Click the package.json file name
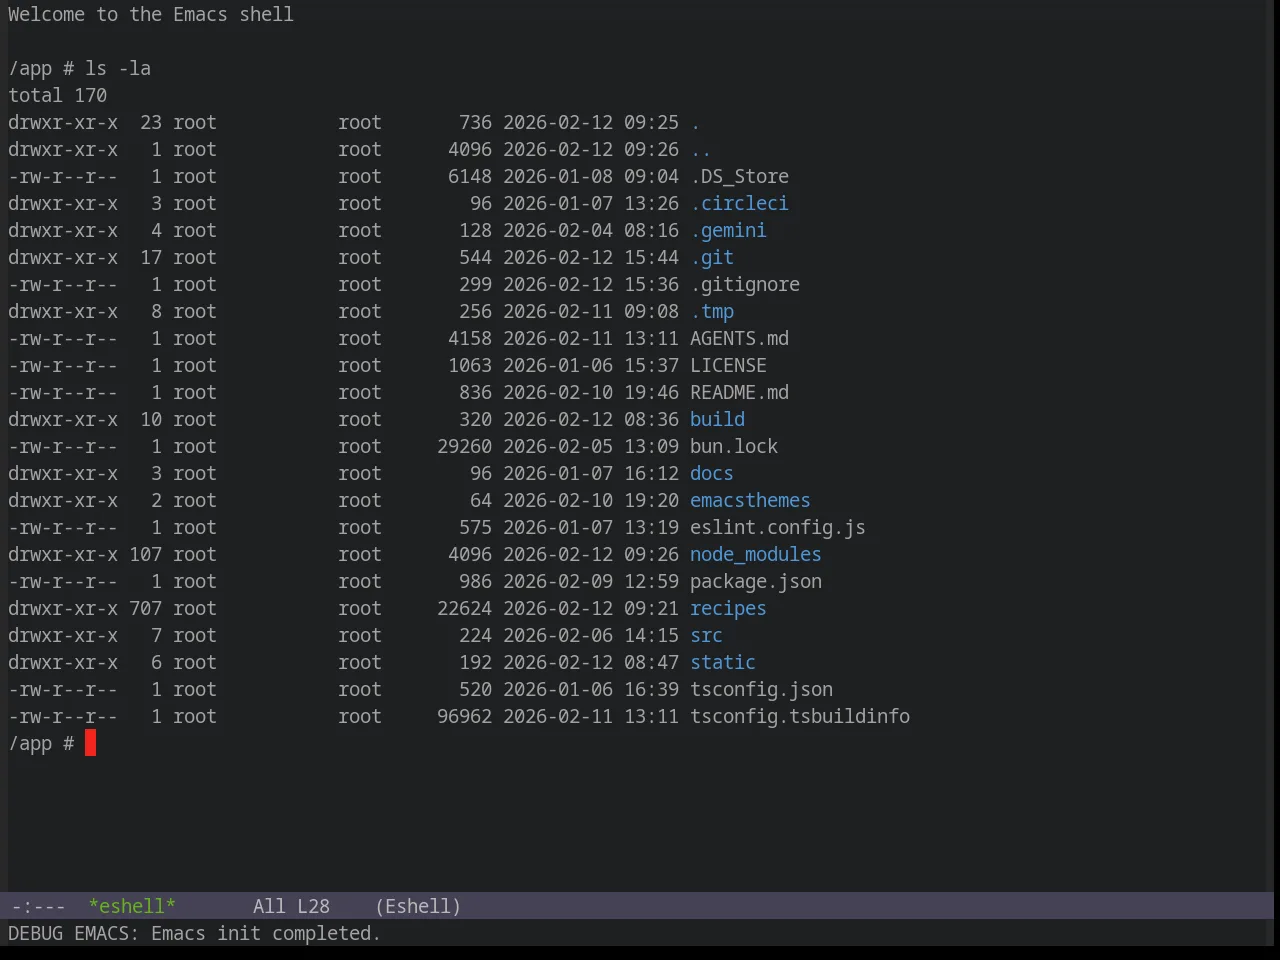 756,581
